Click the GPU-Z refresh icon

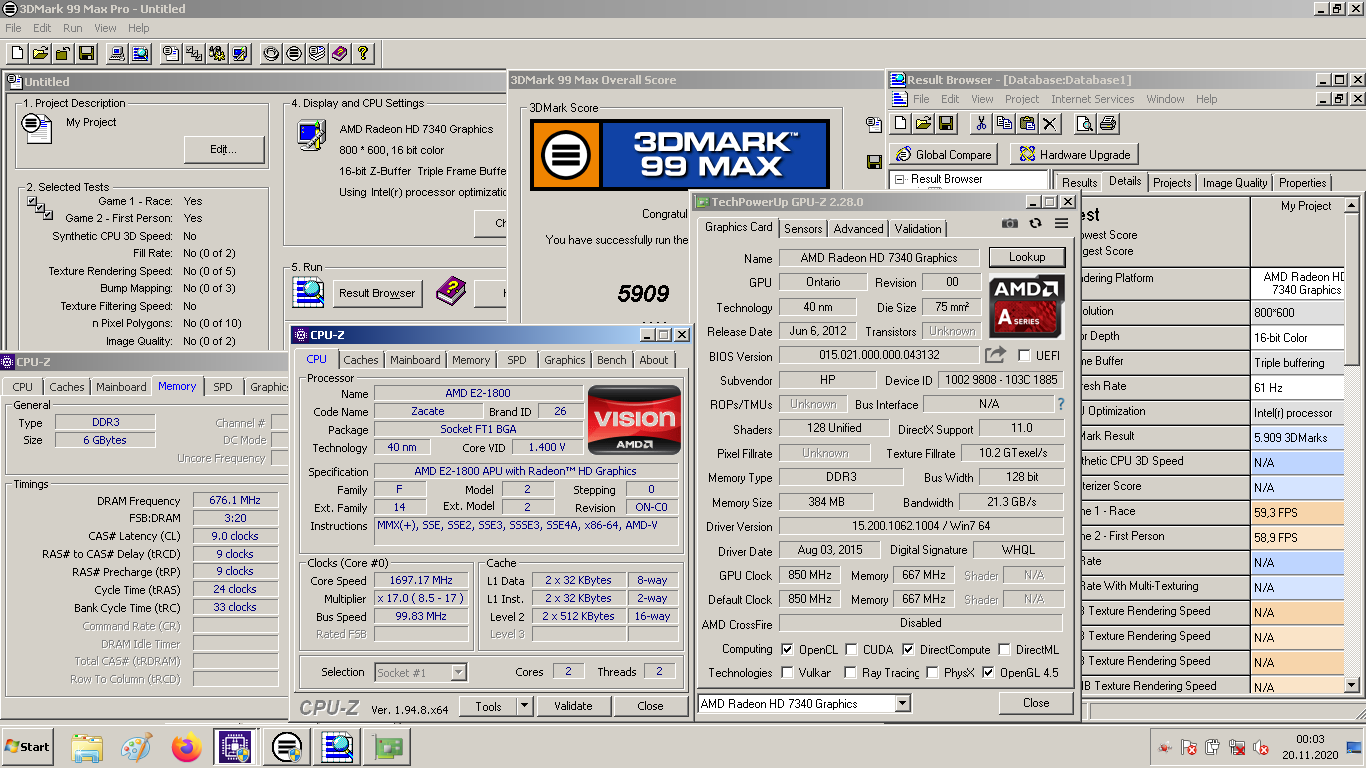pos(1036,223)
